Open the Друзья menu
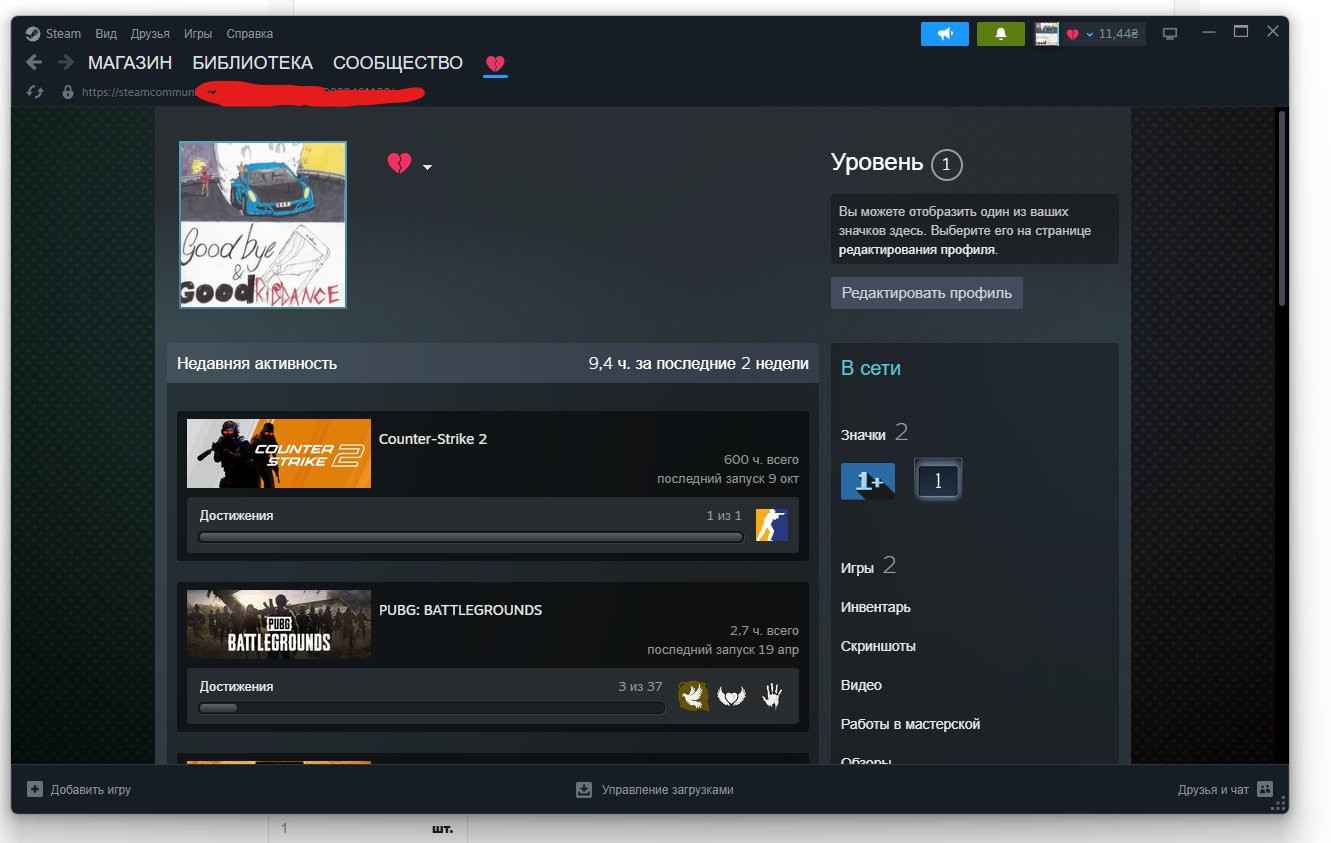 click(x=150, y=33)
